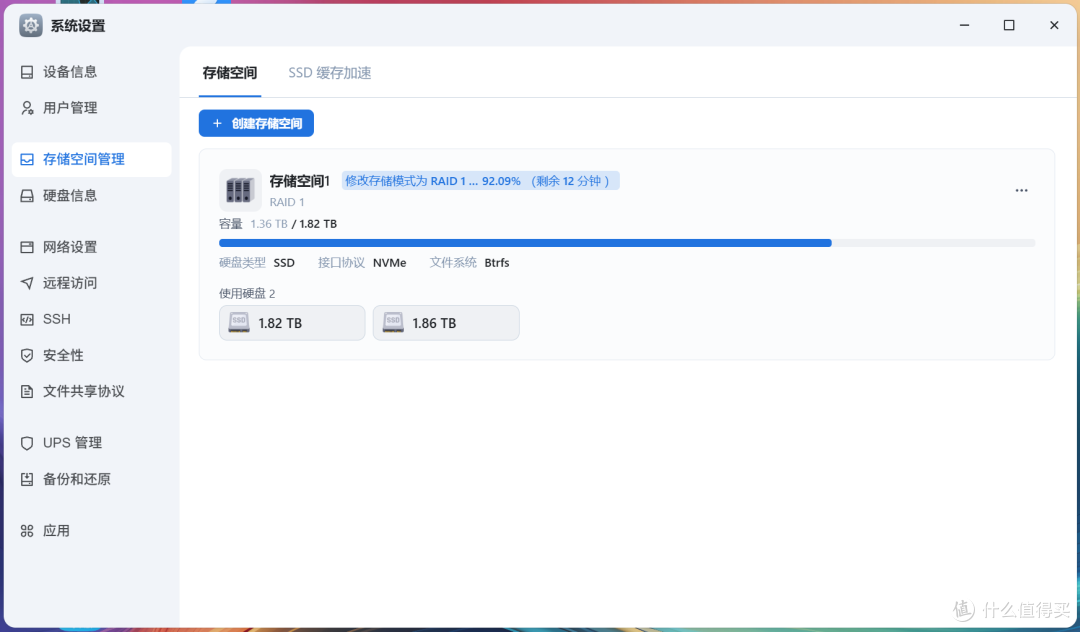Click the 设备信息 sidebar icon

pos(27,72)
